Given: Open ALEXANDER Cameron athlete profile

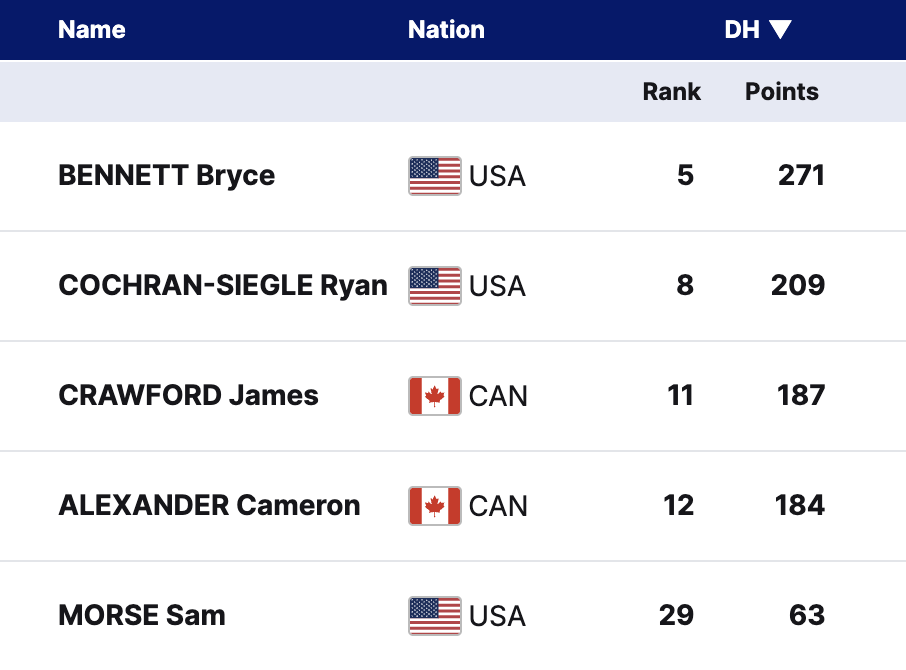Looking at the screenshot, I should click(x=210, y=506).
